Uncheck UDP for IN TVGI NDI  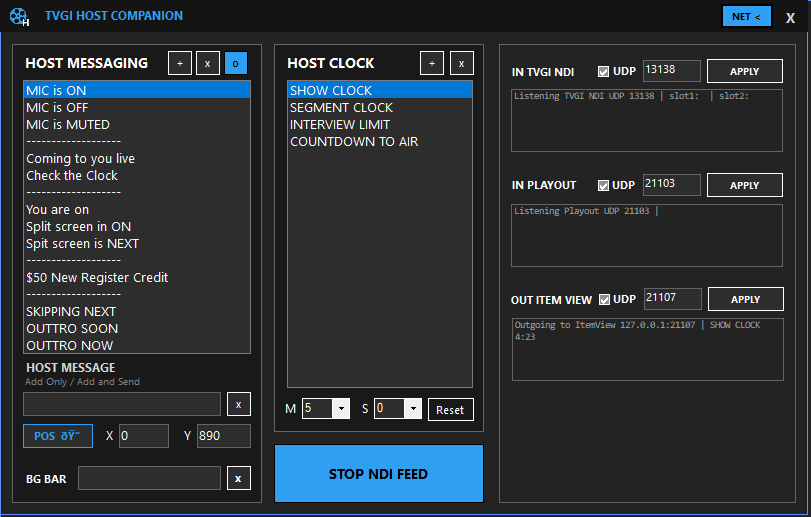[603, 71]
